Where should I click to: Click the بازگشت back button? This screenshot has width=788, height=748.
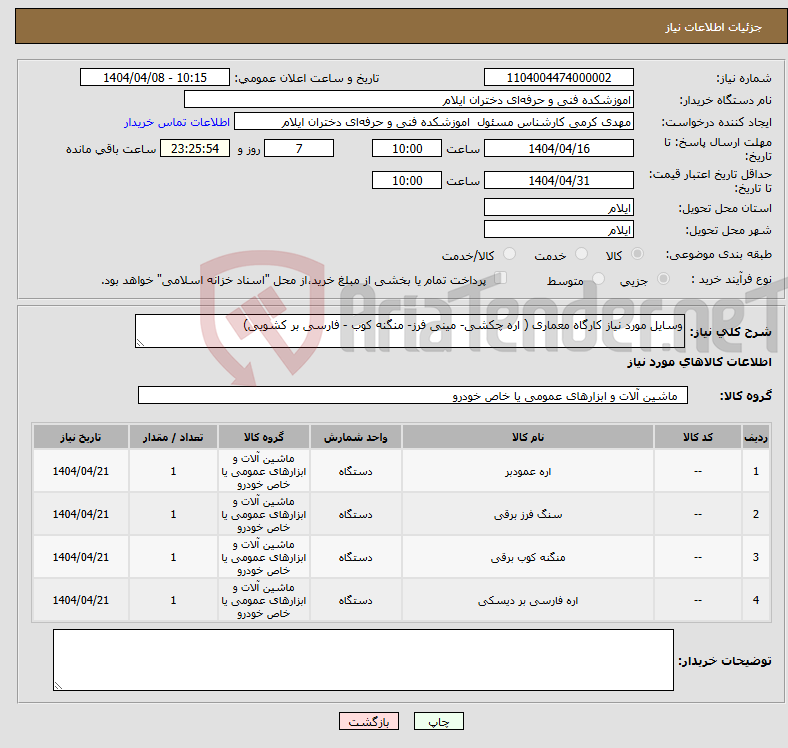(x=369, y=722)
